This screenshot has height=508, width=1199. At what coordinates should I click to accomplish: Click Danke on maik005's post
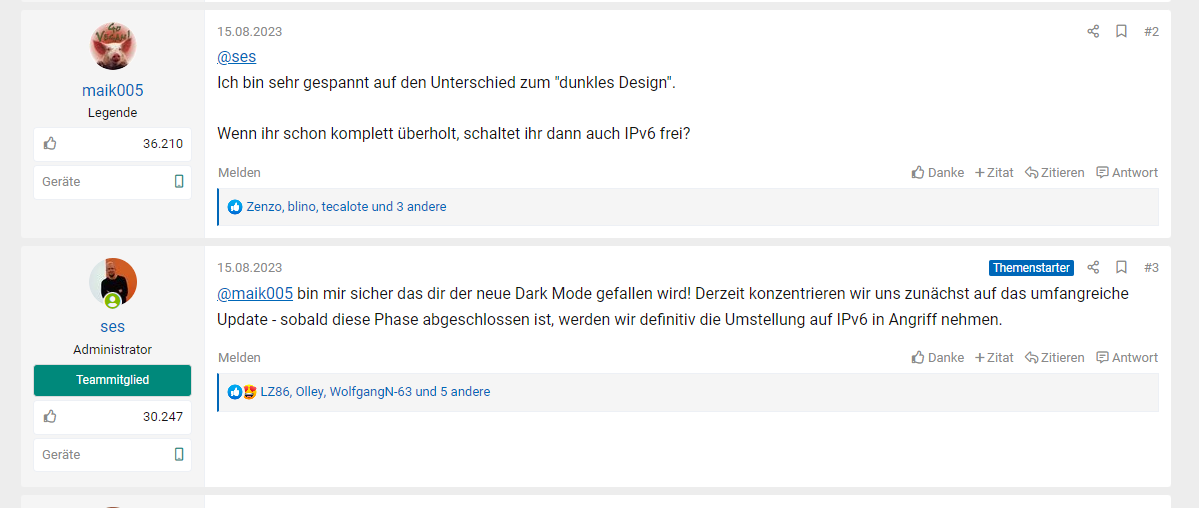[x=938, y=173]
